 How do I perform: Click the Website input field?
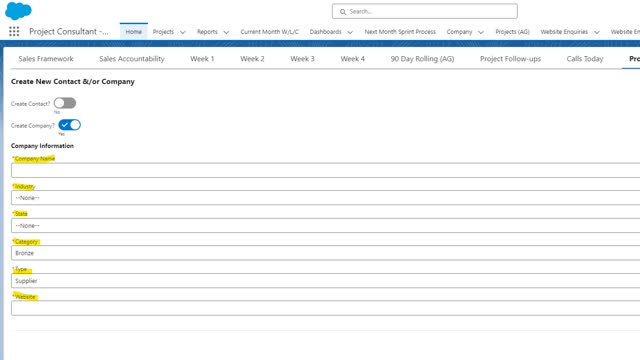pyautogui.click(x=325, y=308)
